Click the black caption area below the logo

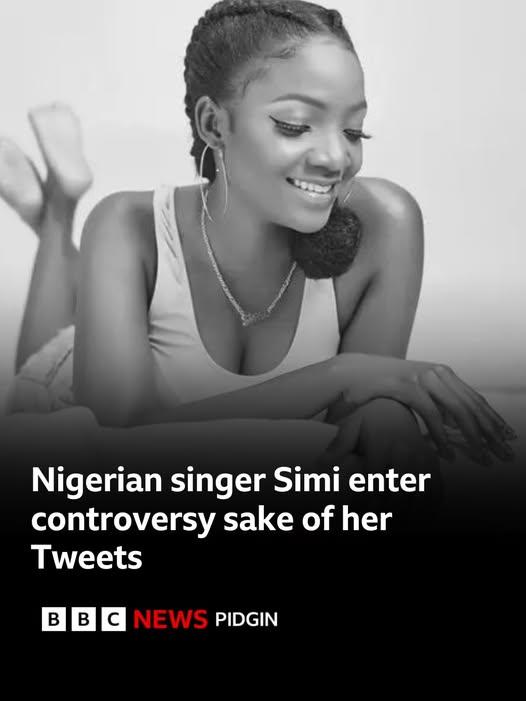[263, 666]
